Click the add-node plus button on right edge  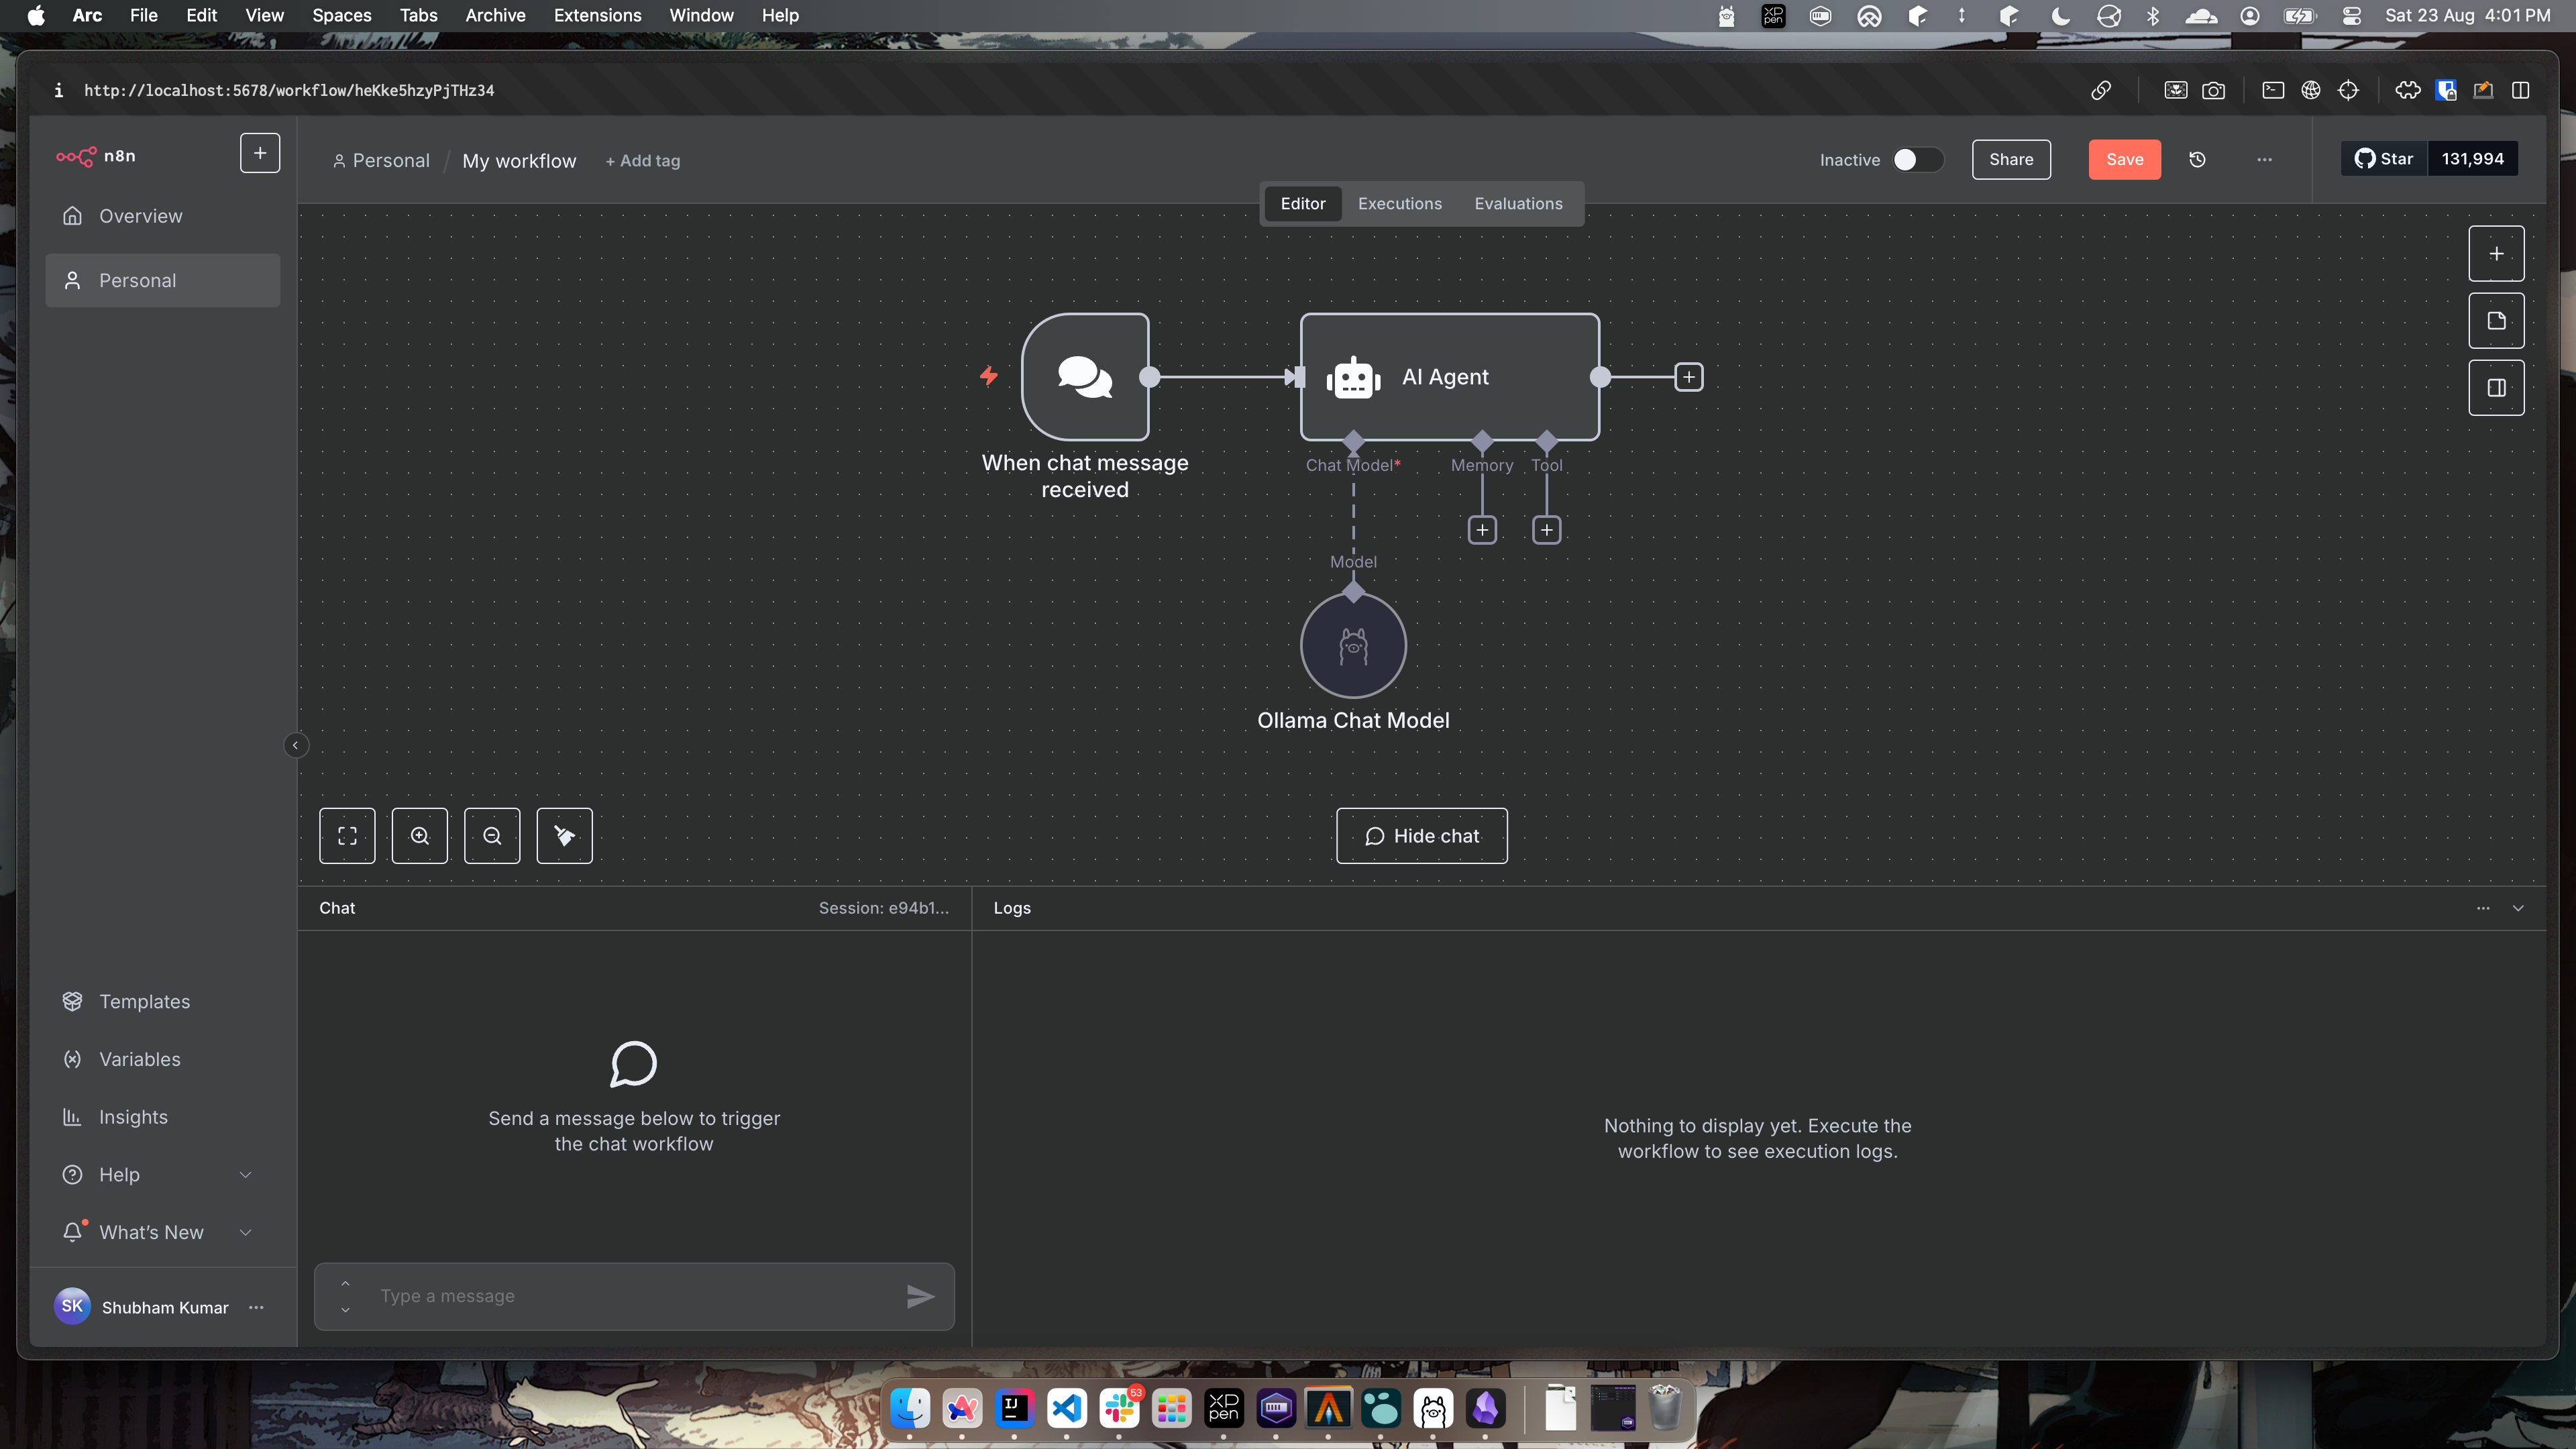pyautogui.click(x=2496, y=253)
